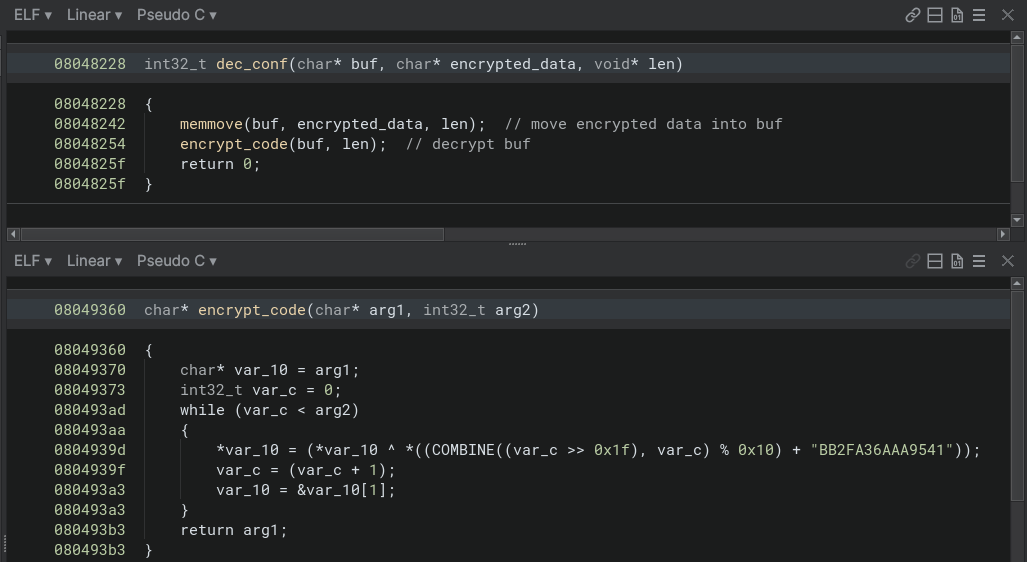Image resolution: width=1027 pixels, height=562 pixels.
Task: Open the Pseudo C menu in bottom pane
Action: coord(176,261)
